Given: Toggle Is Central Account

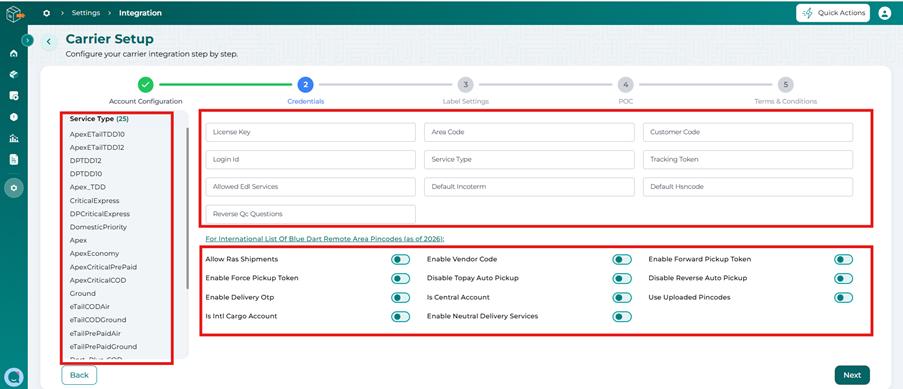Looking at the screenshot, I should (x=622, y=298).
